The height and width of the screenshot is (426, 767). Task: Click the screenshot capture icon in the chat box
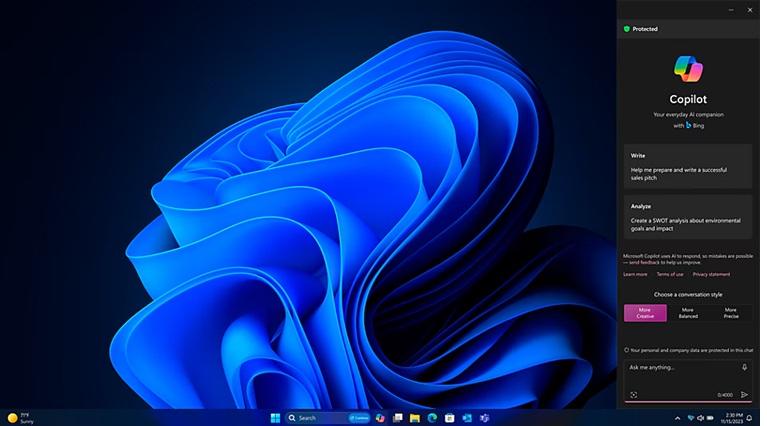coord(633,395)
